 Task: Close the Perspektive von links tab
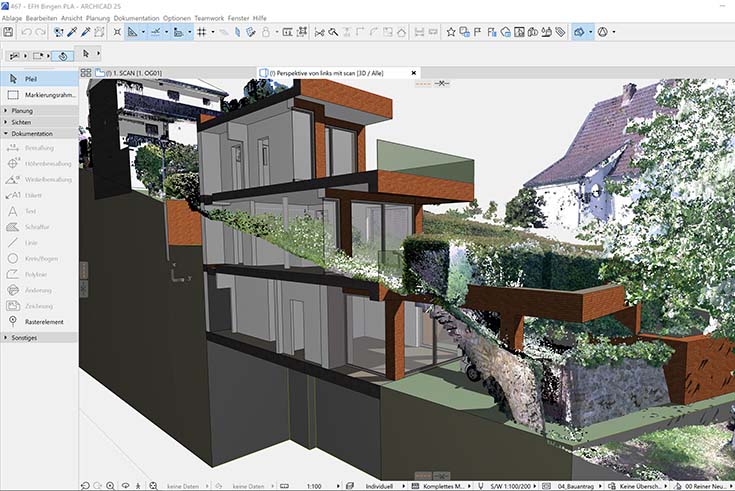414,73
